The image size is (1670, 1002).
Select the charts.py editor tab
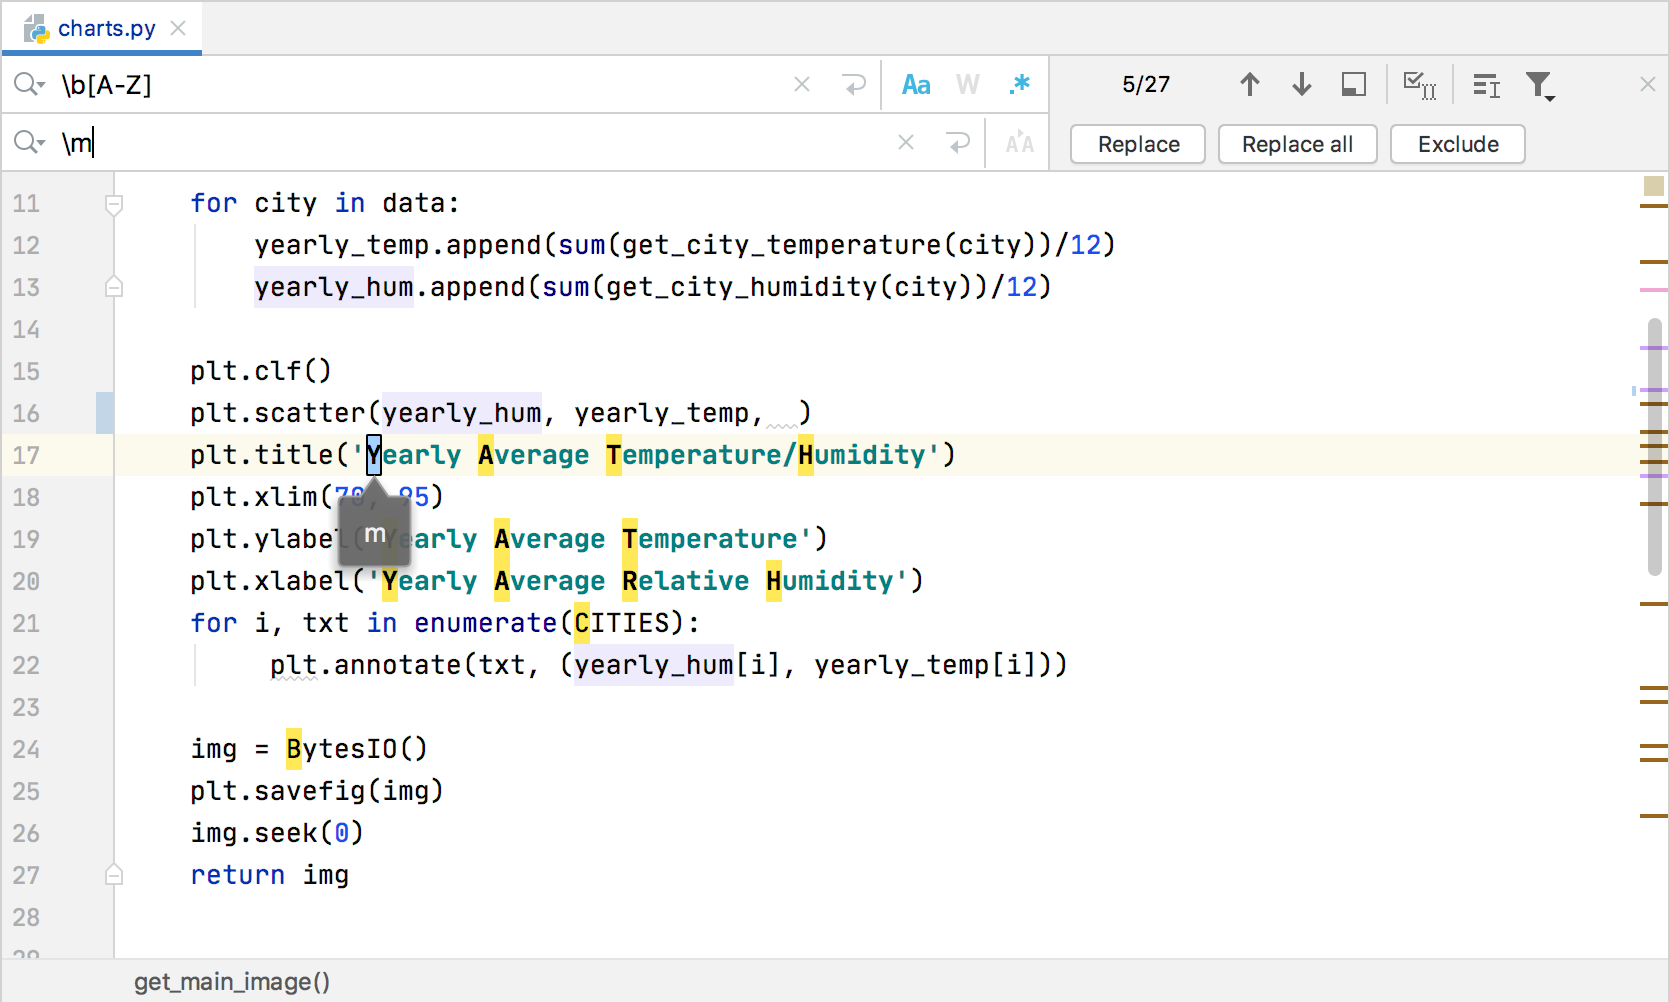click(105, 28)
